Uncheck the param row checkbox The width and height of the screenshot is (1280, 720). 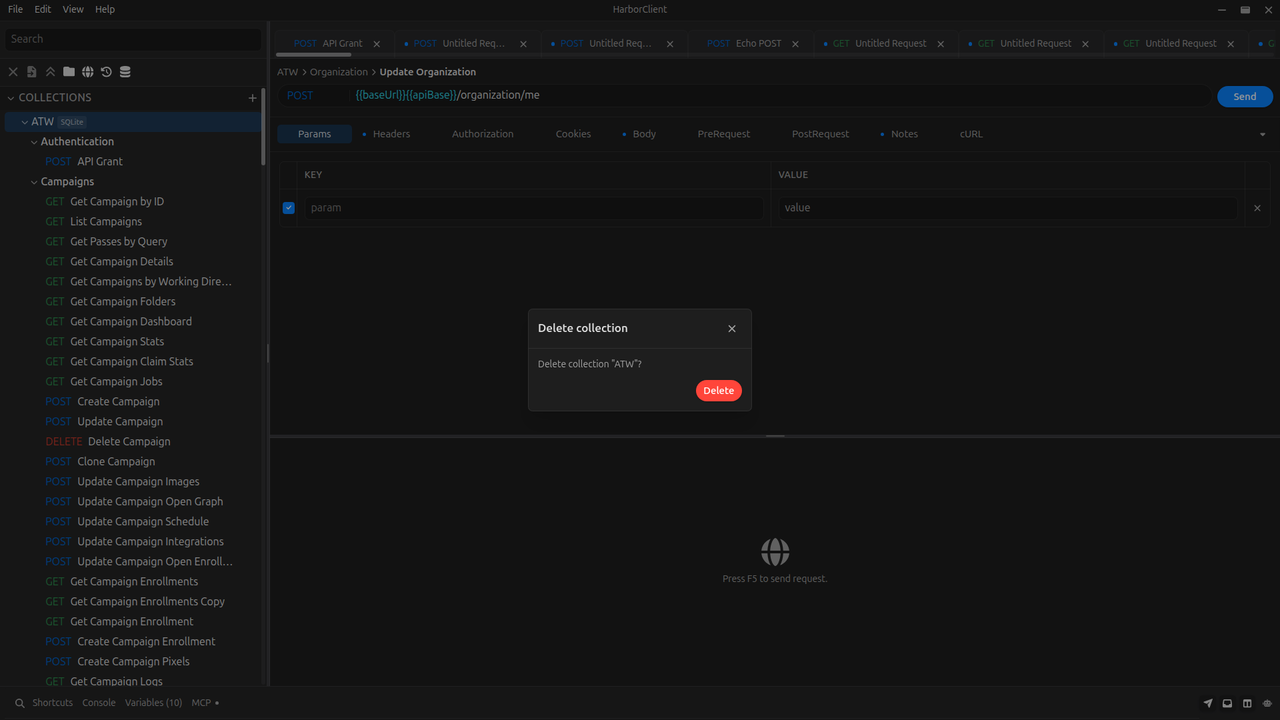point(289,208)
